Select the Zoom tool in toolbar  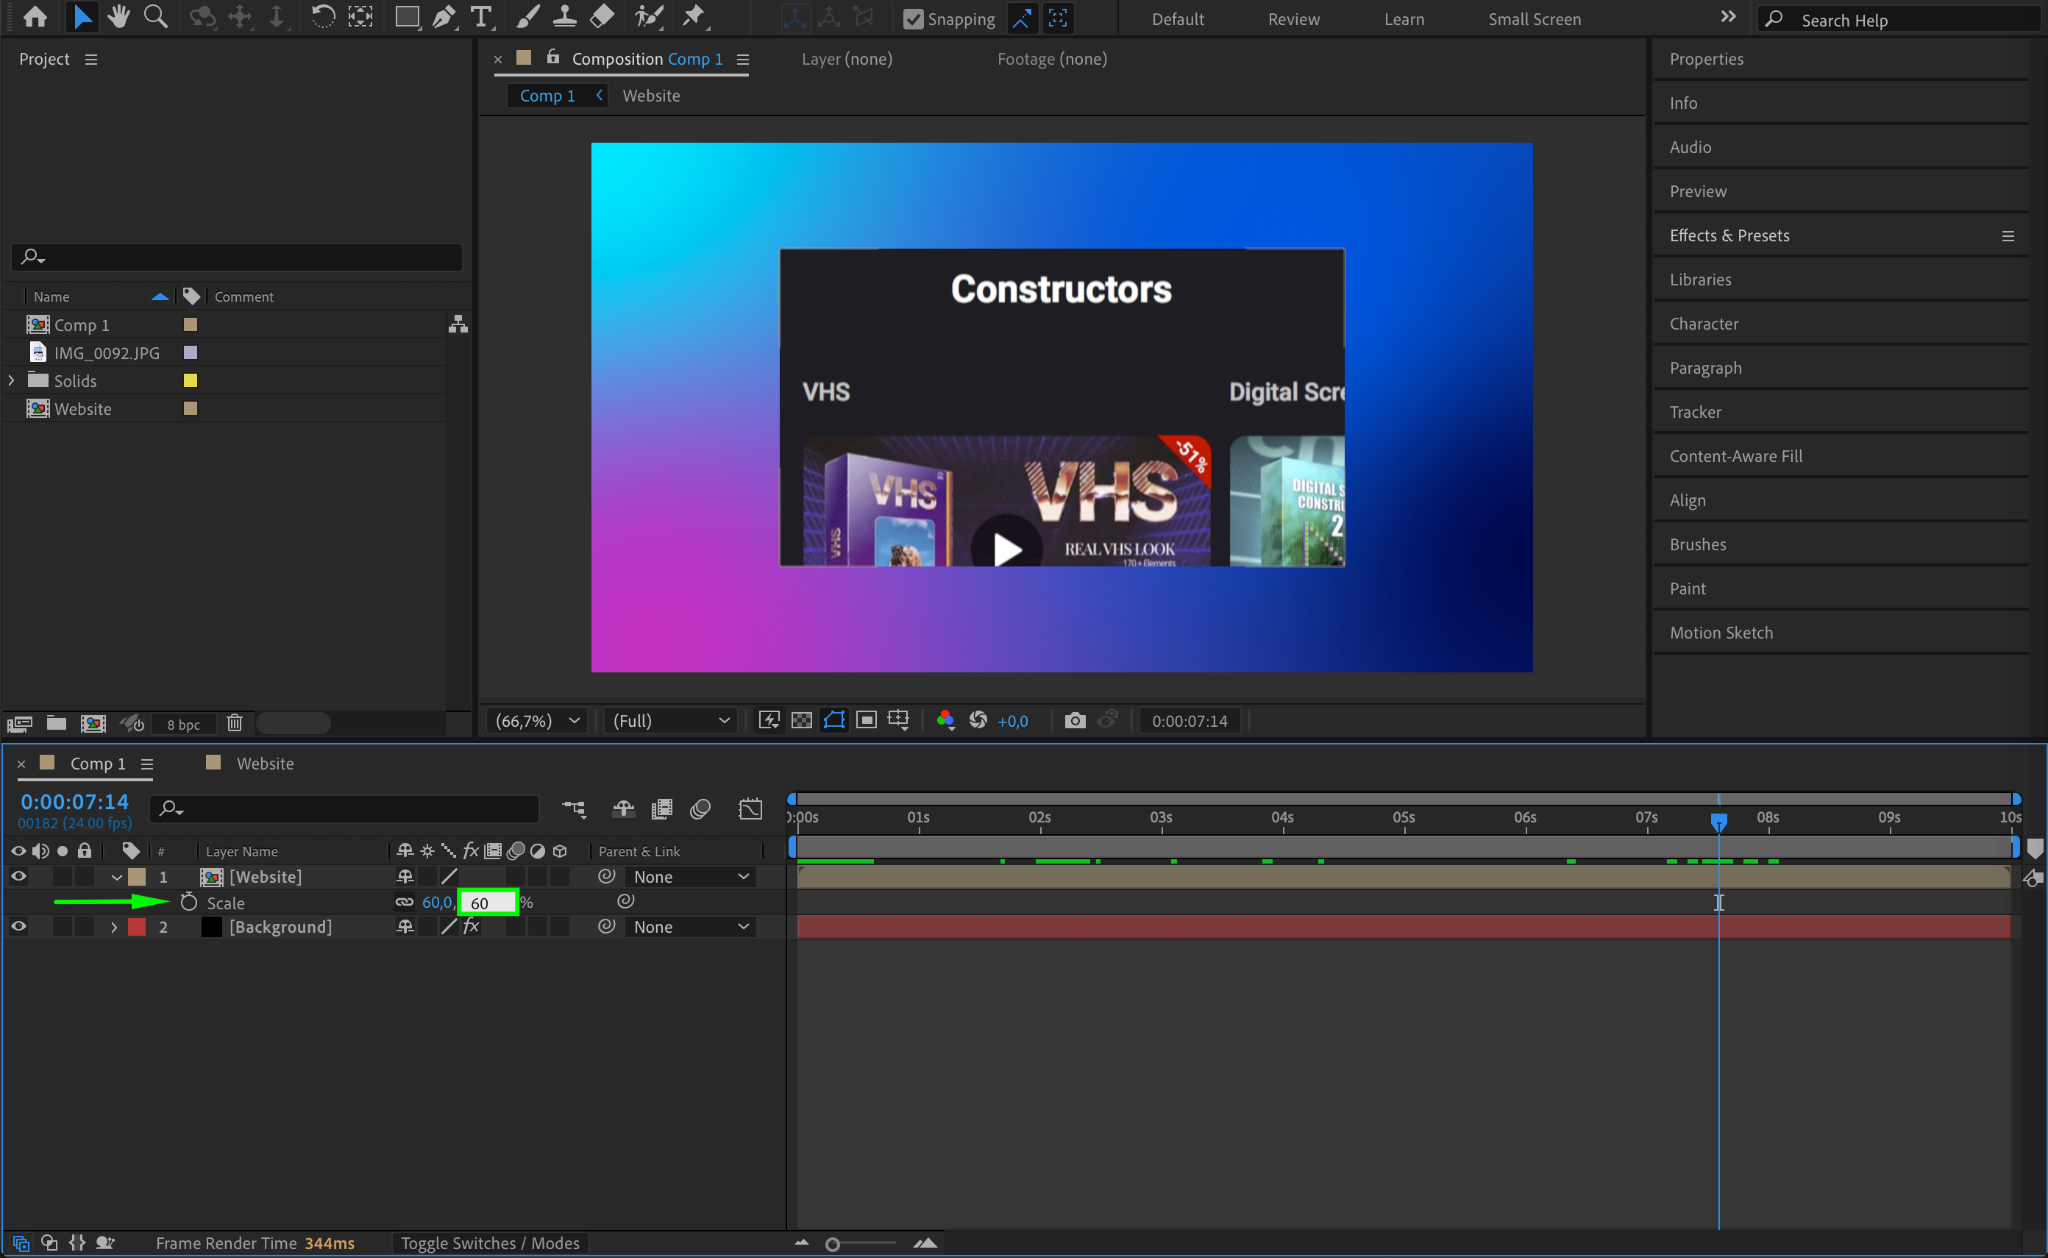(155, 16)
